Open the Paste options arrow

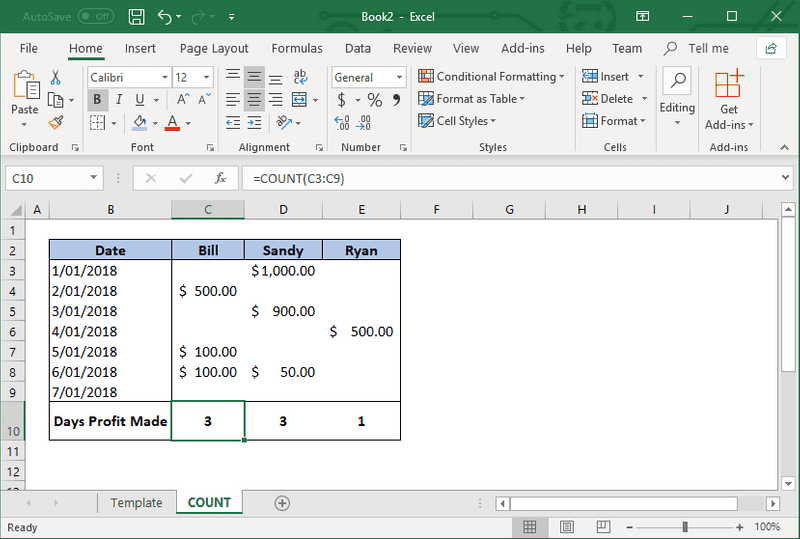24,125
